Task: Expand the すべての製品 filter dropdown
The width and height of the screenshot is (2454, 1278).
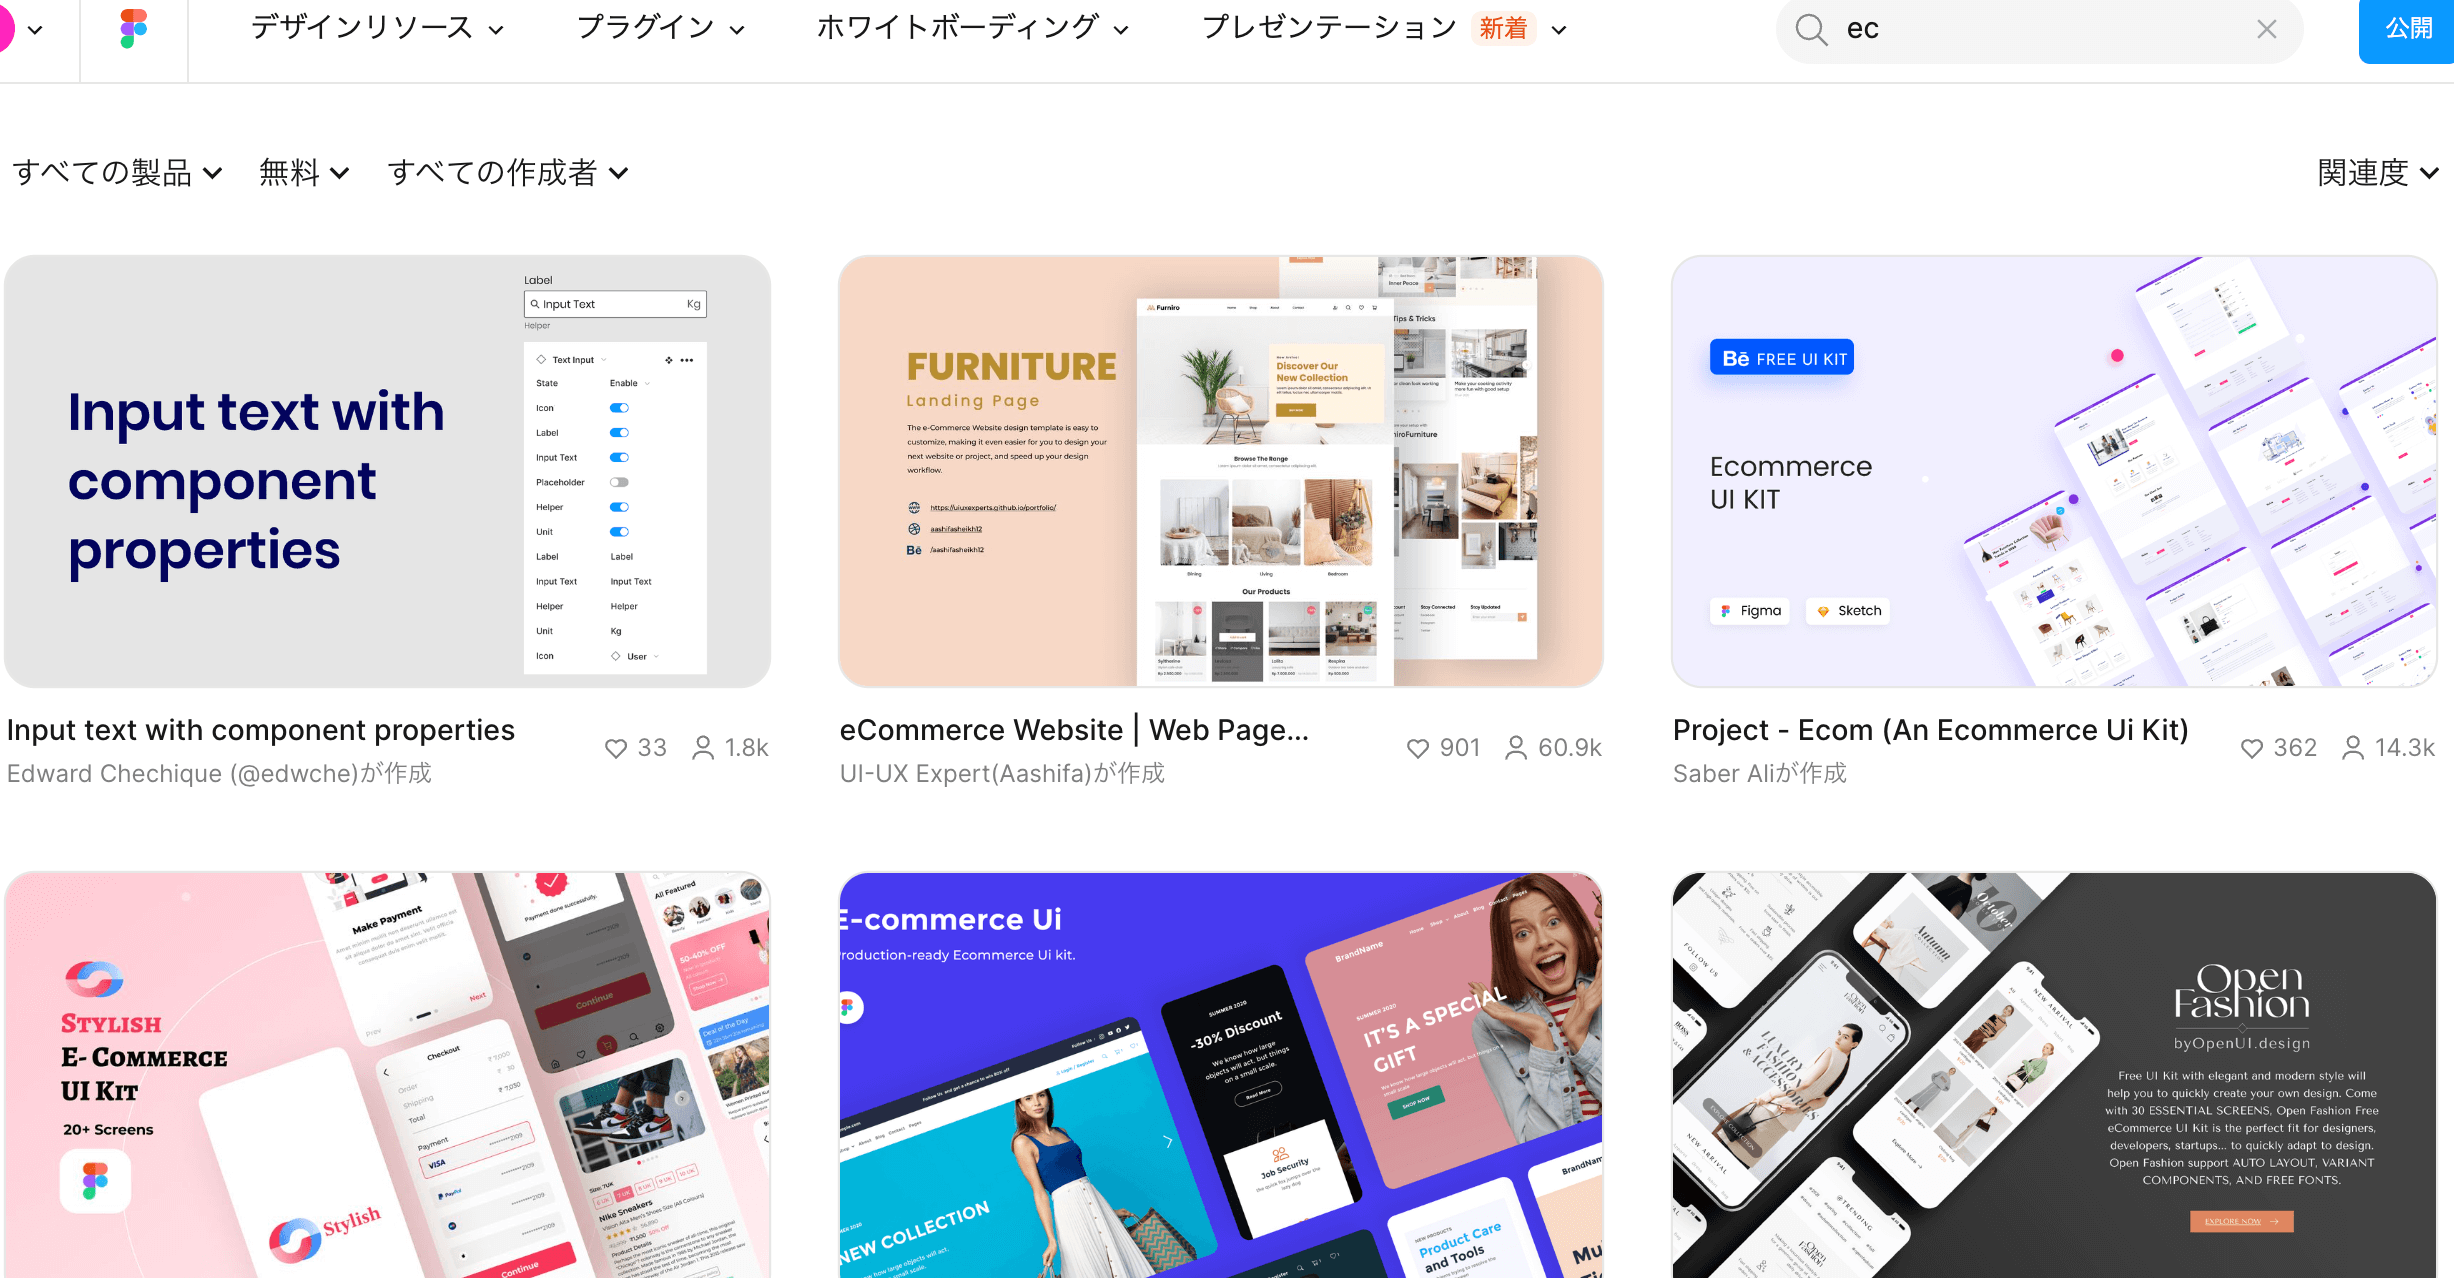Action: [118, 172]
